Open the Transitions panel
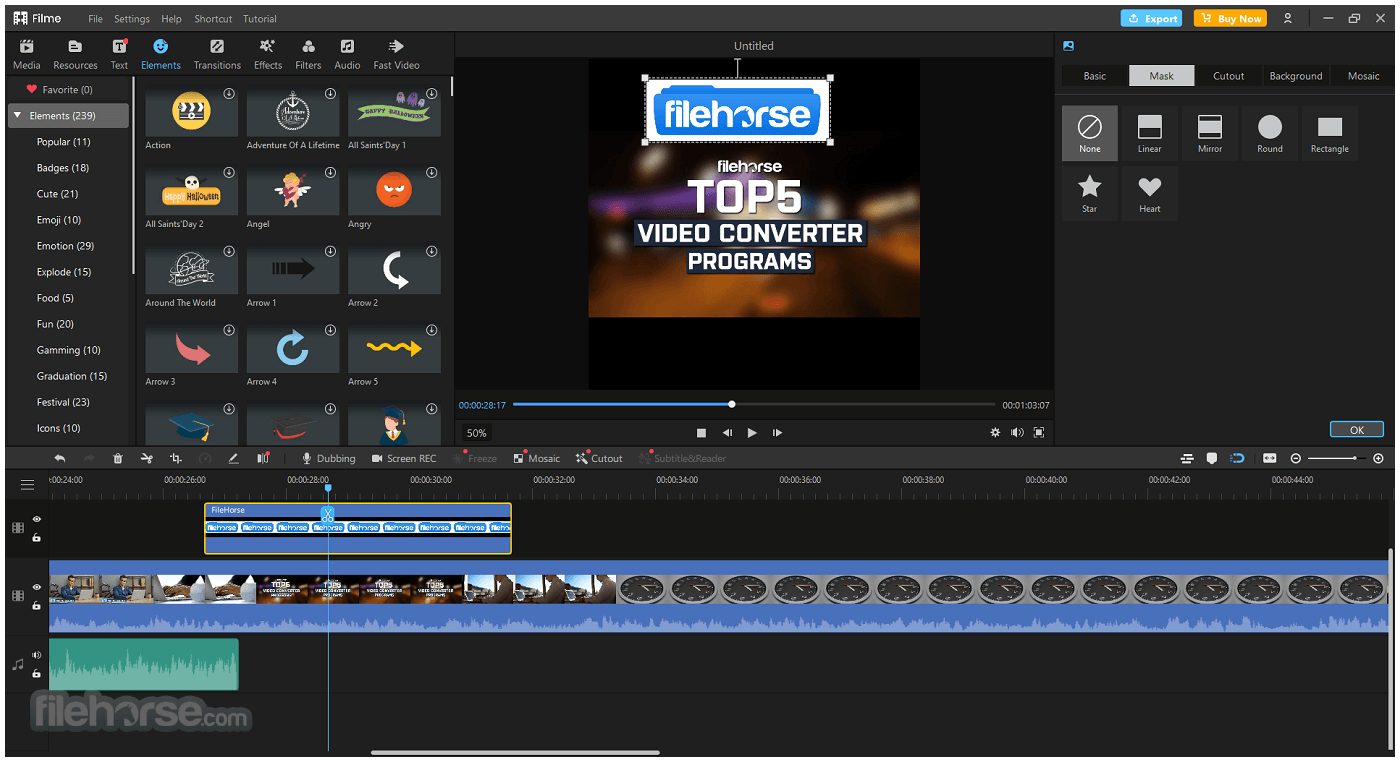Screen dimensions: 1400x762 [217, 54]
